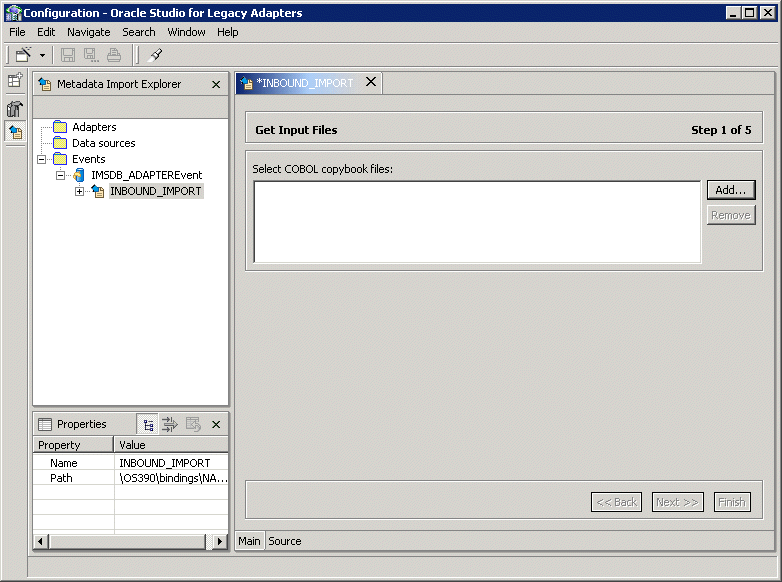Click the Oracle Studio title bar icon
The image size is (782, 582).
[13, 13]
